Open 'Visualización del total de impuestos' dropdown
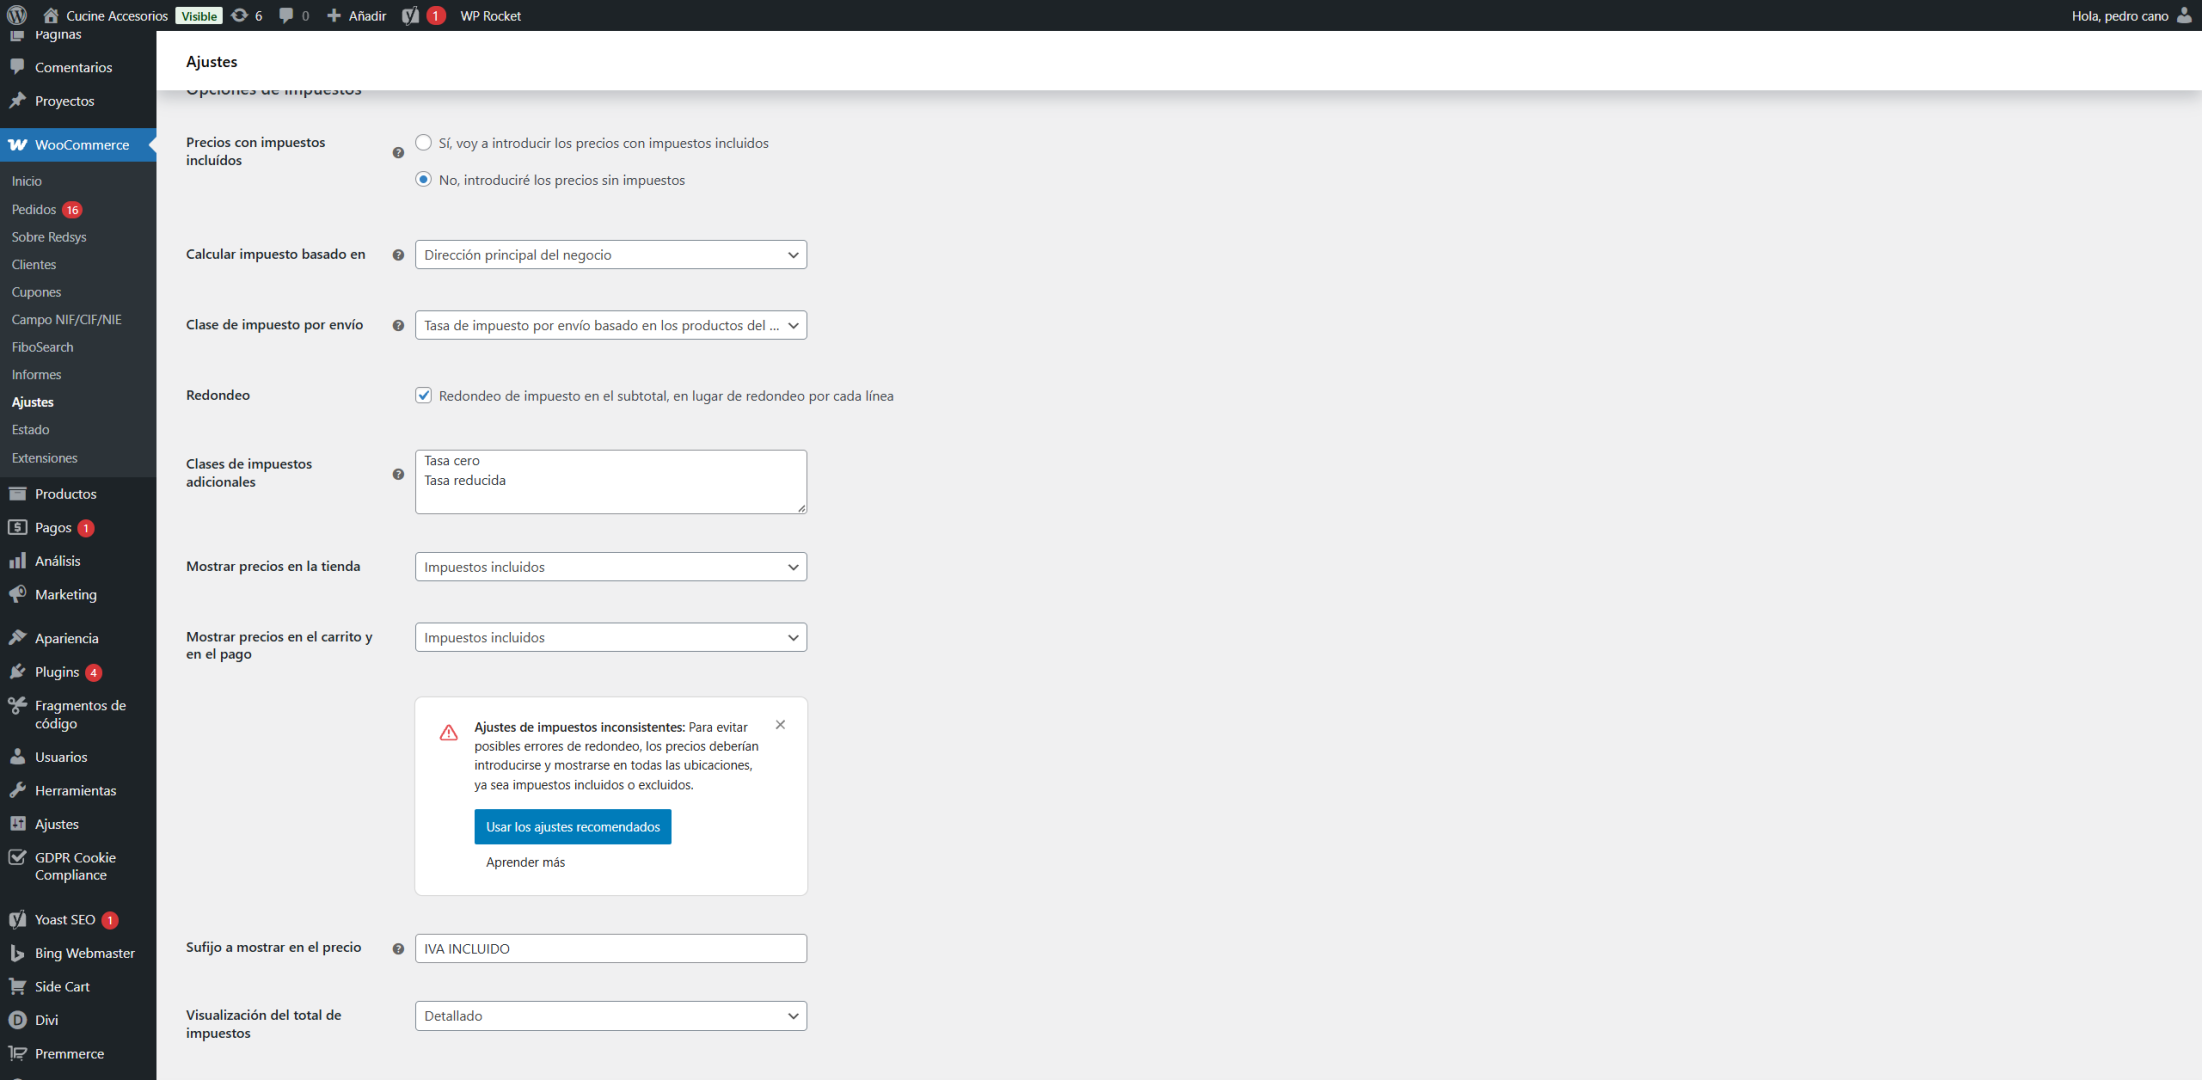The width and height of the screenshot is (2202, 1080). click(610, 1016)
